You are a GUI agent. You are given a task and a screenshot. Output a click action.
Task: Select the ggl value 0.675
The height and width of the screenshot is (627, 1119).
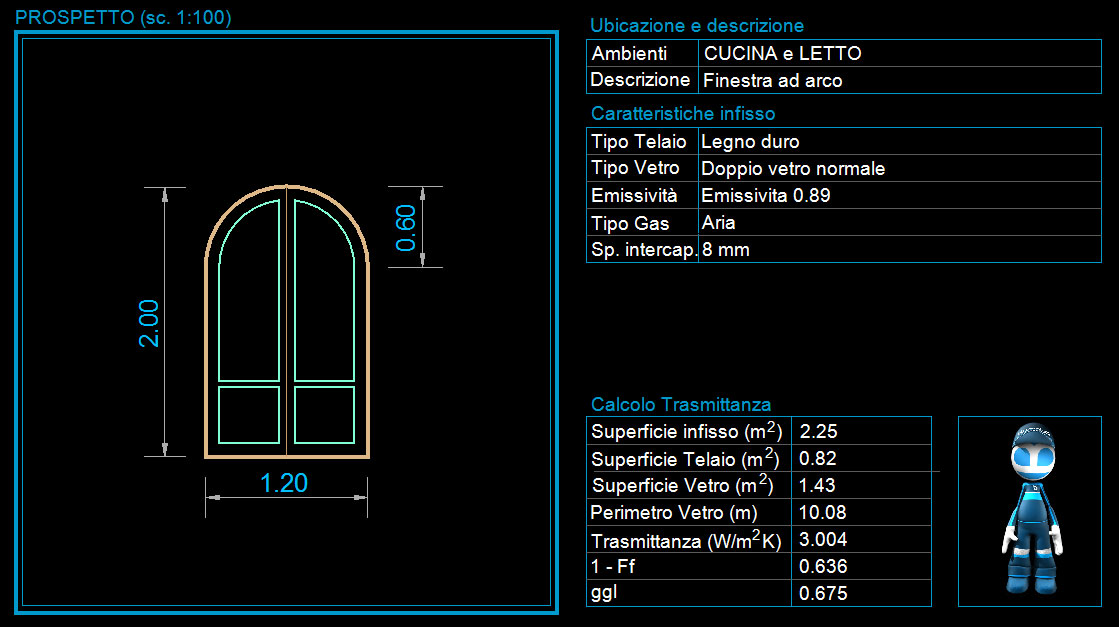tap(823, 593)
